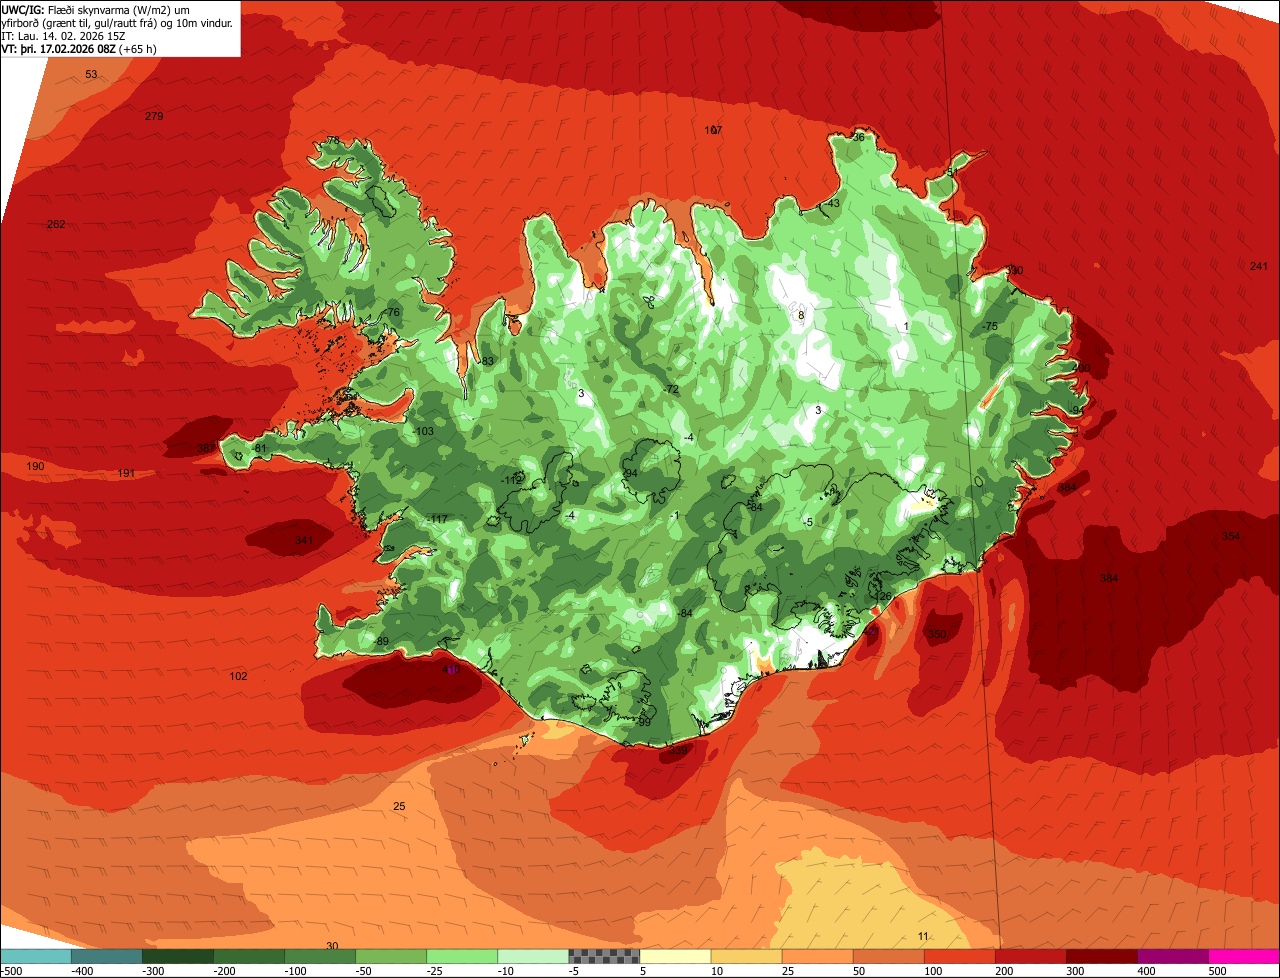1280x978 pixels.
Task: Click the light teal -500 to -400 legend swatch
Action: (x=35, y=956)
